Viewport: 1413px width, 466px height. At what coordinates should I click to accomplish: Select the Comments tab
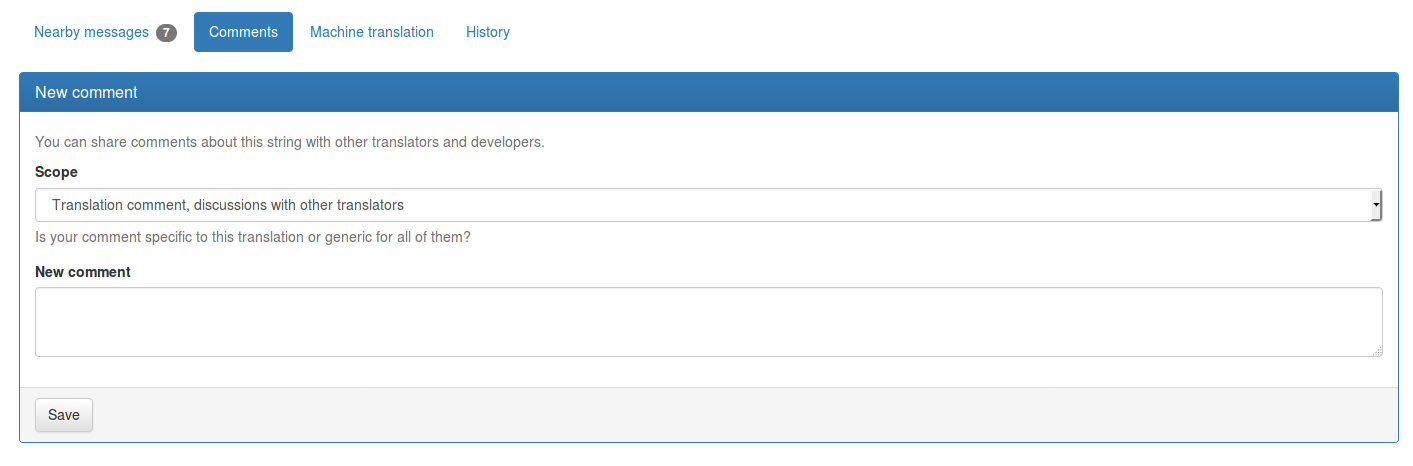pyautogui.click(x=243, y=32)
